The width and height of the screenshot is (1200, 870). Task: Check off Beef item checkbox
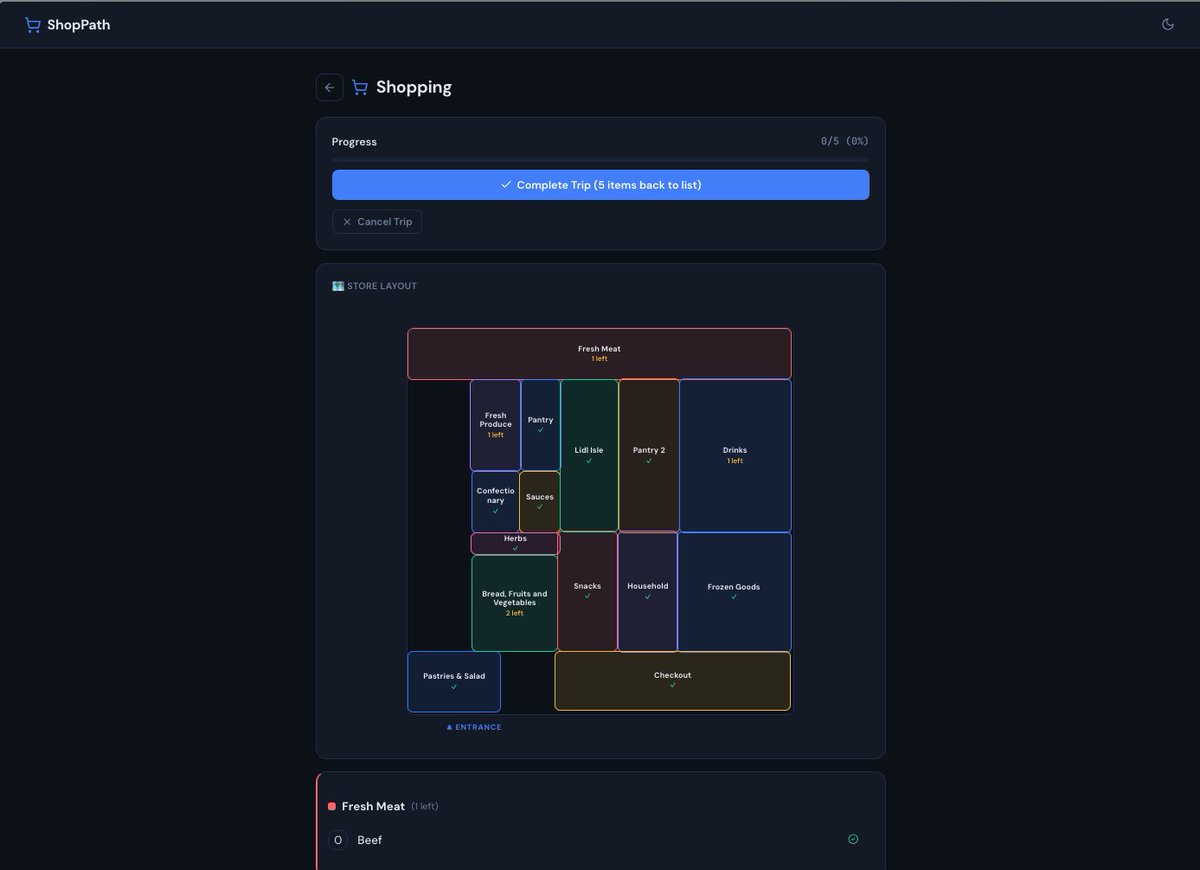[x=338, y=840]
